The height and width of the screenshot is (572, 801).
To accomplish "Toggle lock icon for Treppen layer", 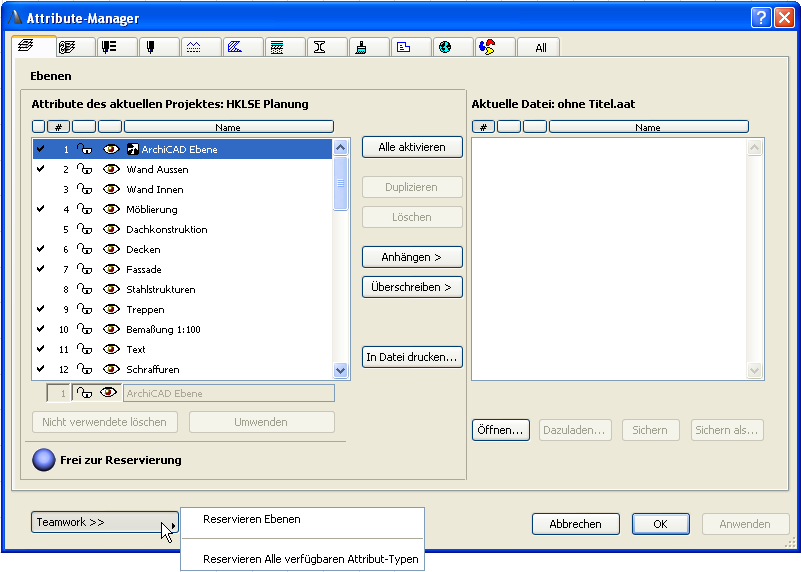I will tap(84, 309).
